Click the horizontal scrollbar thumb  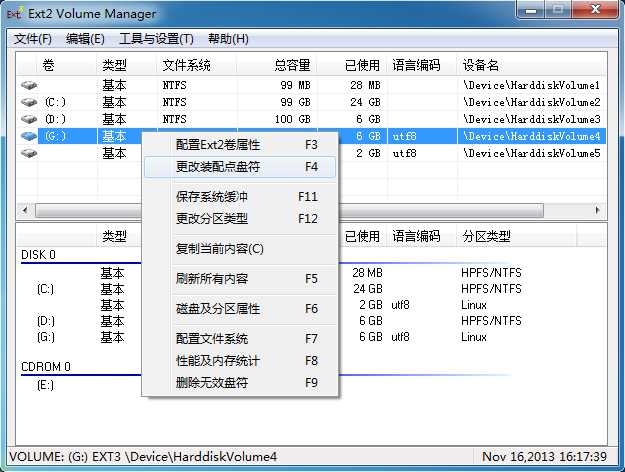(x=289, y=210)
